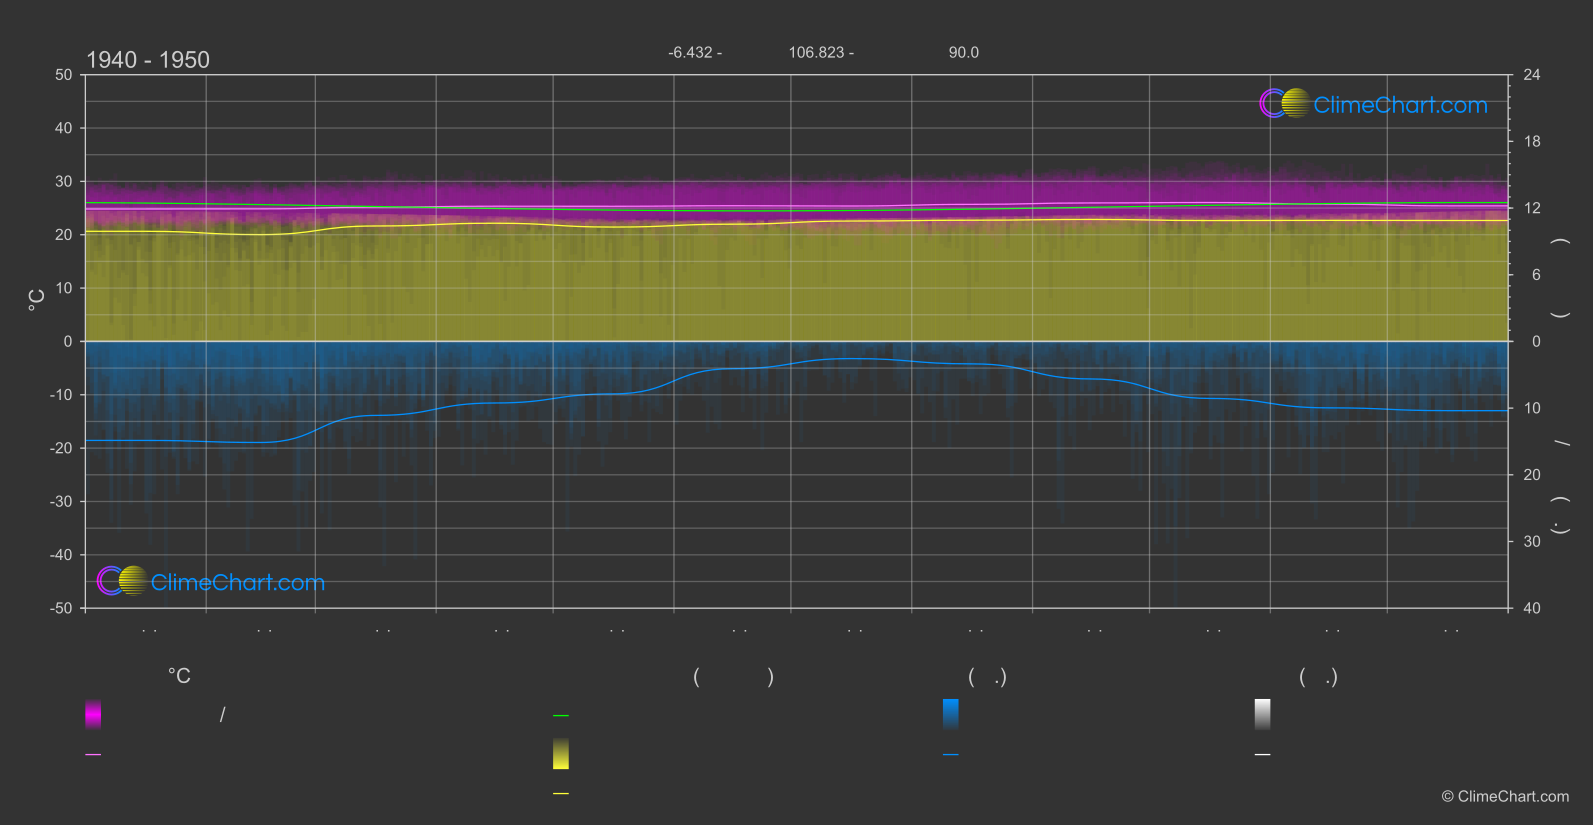Click the white line legend marker
This screenshot has height=825, width=1593.
pyautogui.click(x=1262, y=755)
